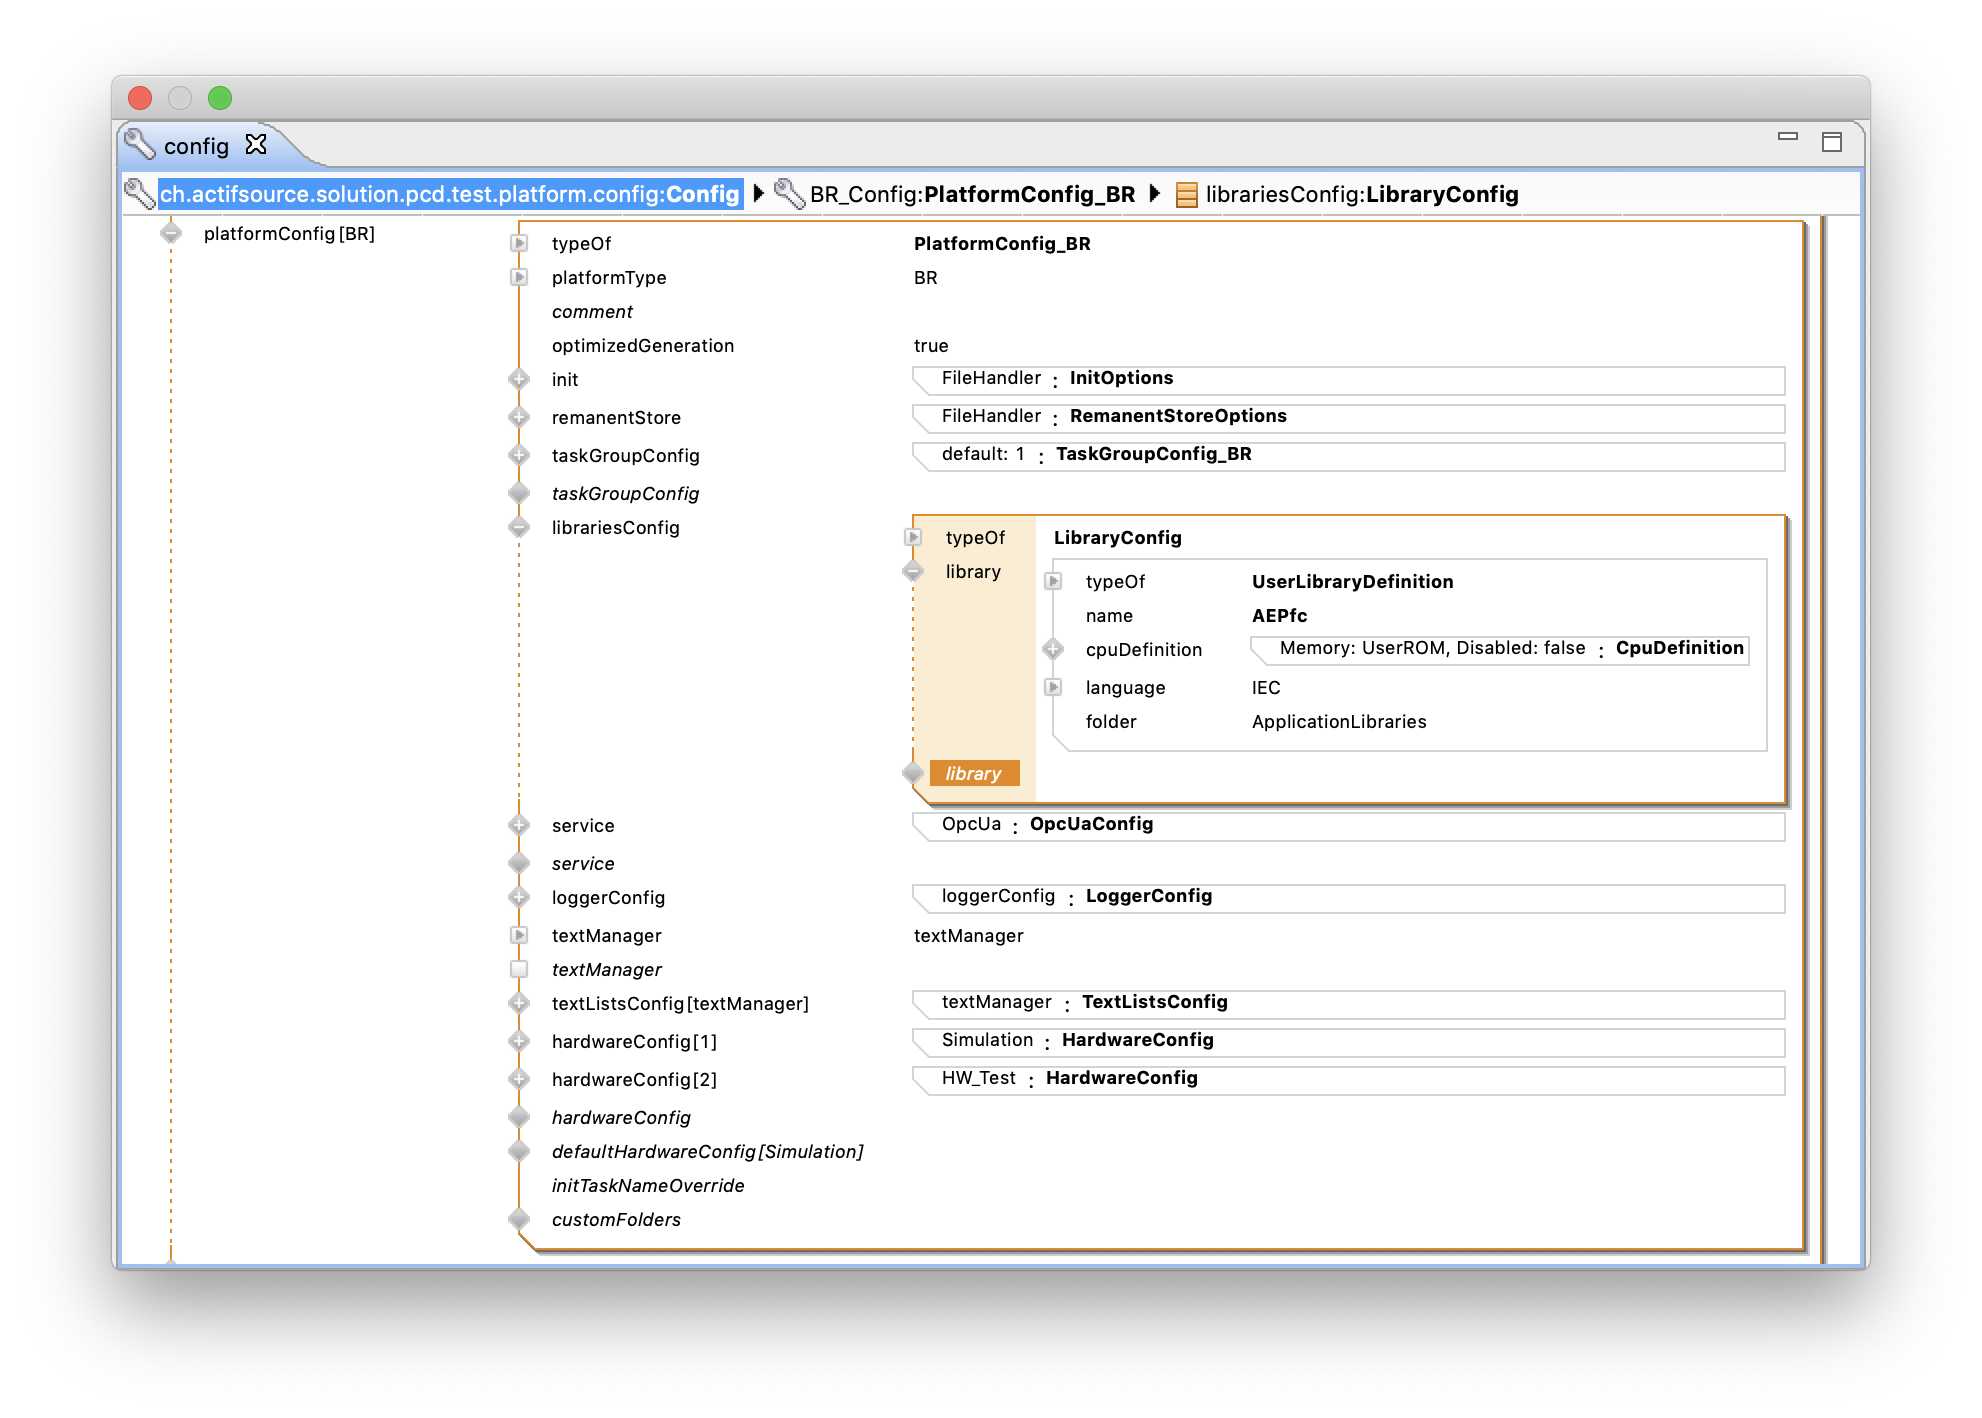Click the diamond icon beside the init property
The height and width of the screenshot is (1418, 1982).
(519, 379)
